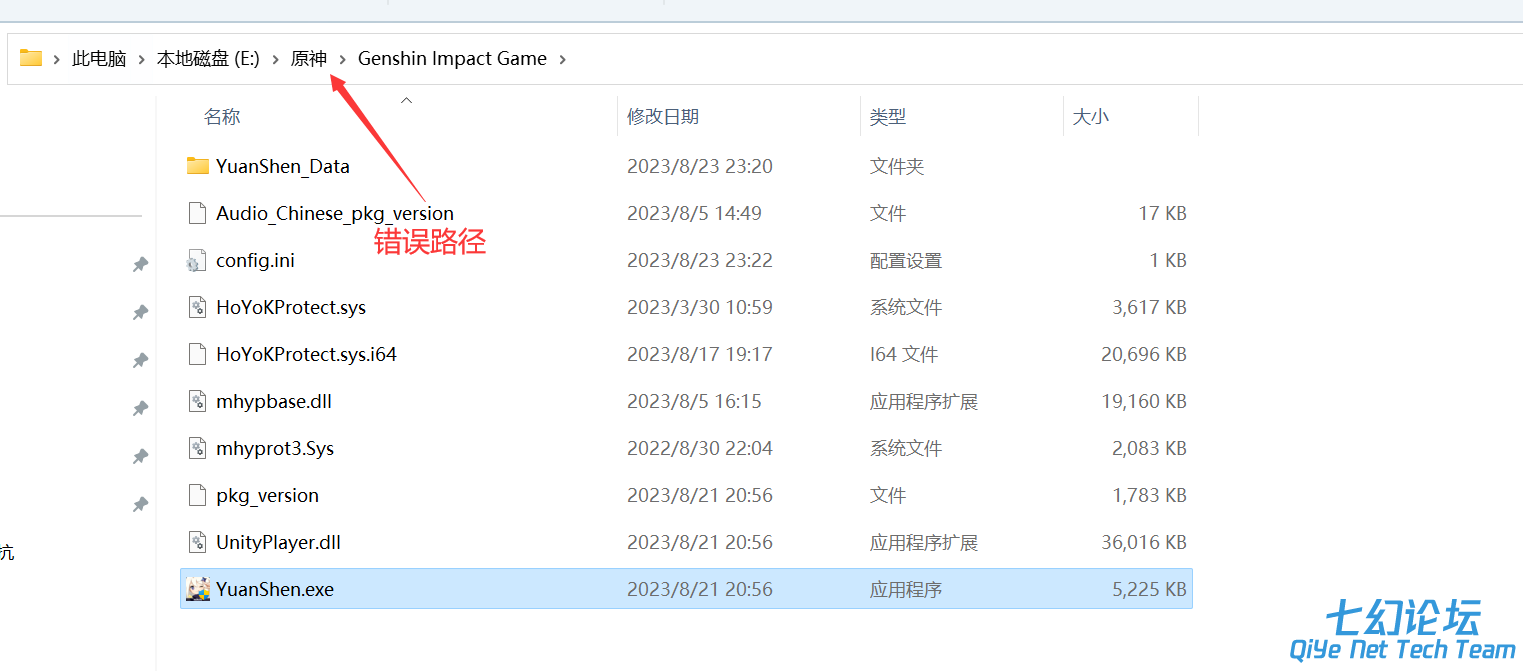Image resolution: width=1523 pixels, height=671 pixels.
Task: Click size 36,016 KB of UnityPlayer.dll
Action: [1144, 543]
